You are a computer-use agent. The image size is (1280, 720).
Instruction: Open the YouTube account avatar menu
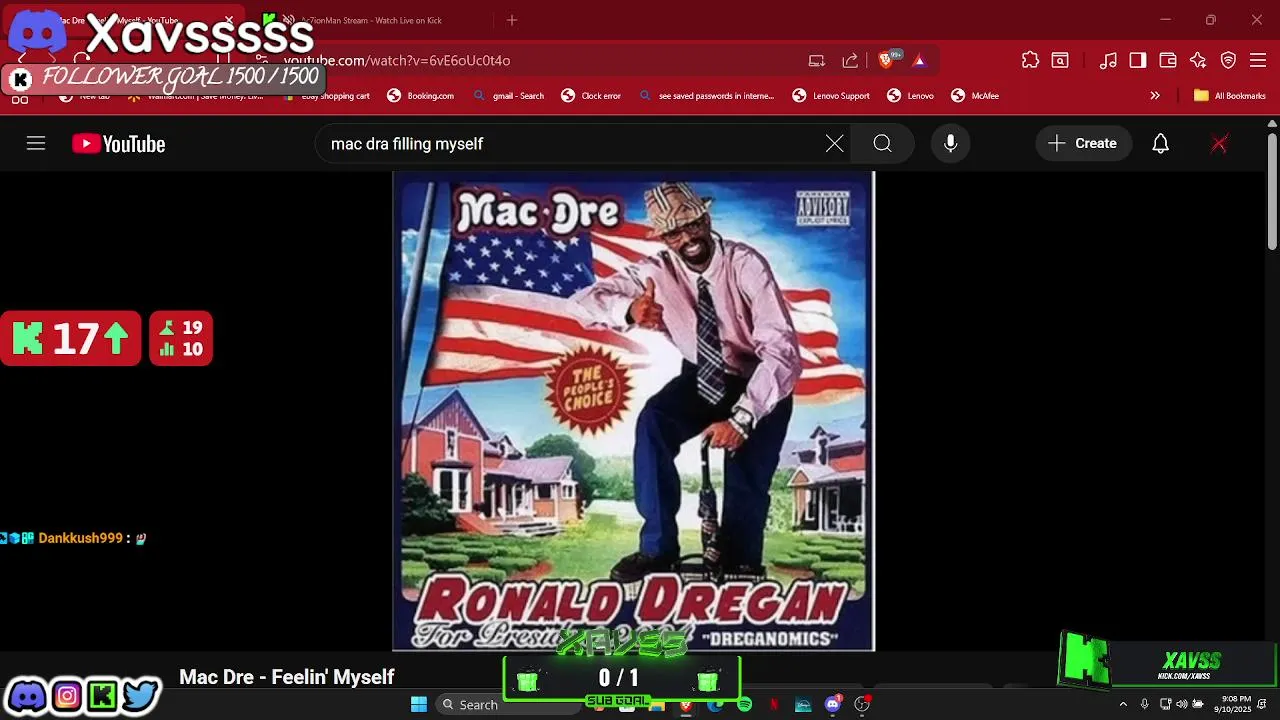coord(1219,144)
